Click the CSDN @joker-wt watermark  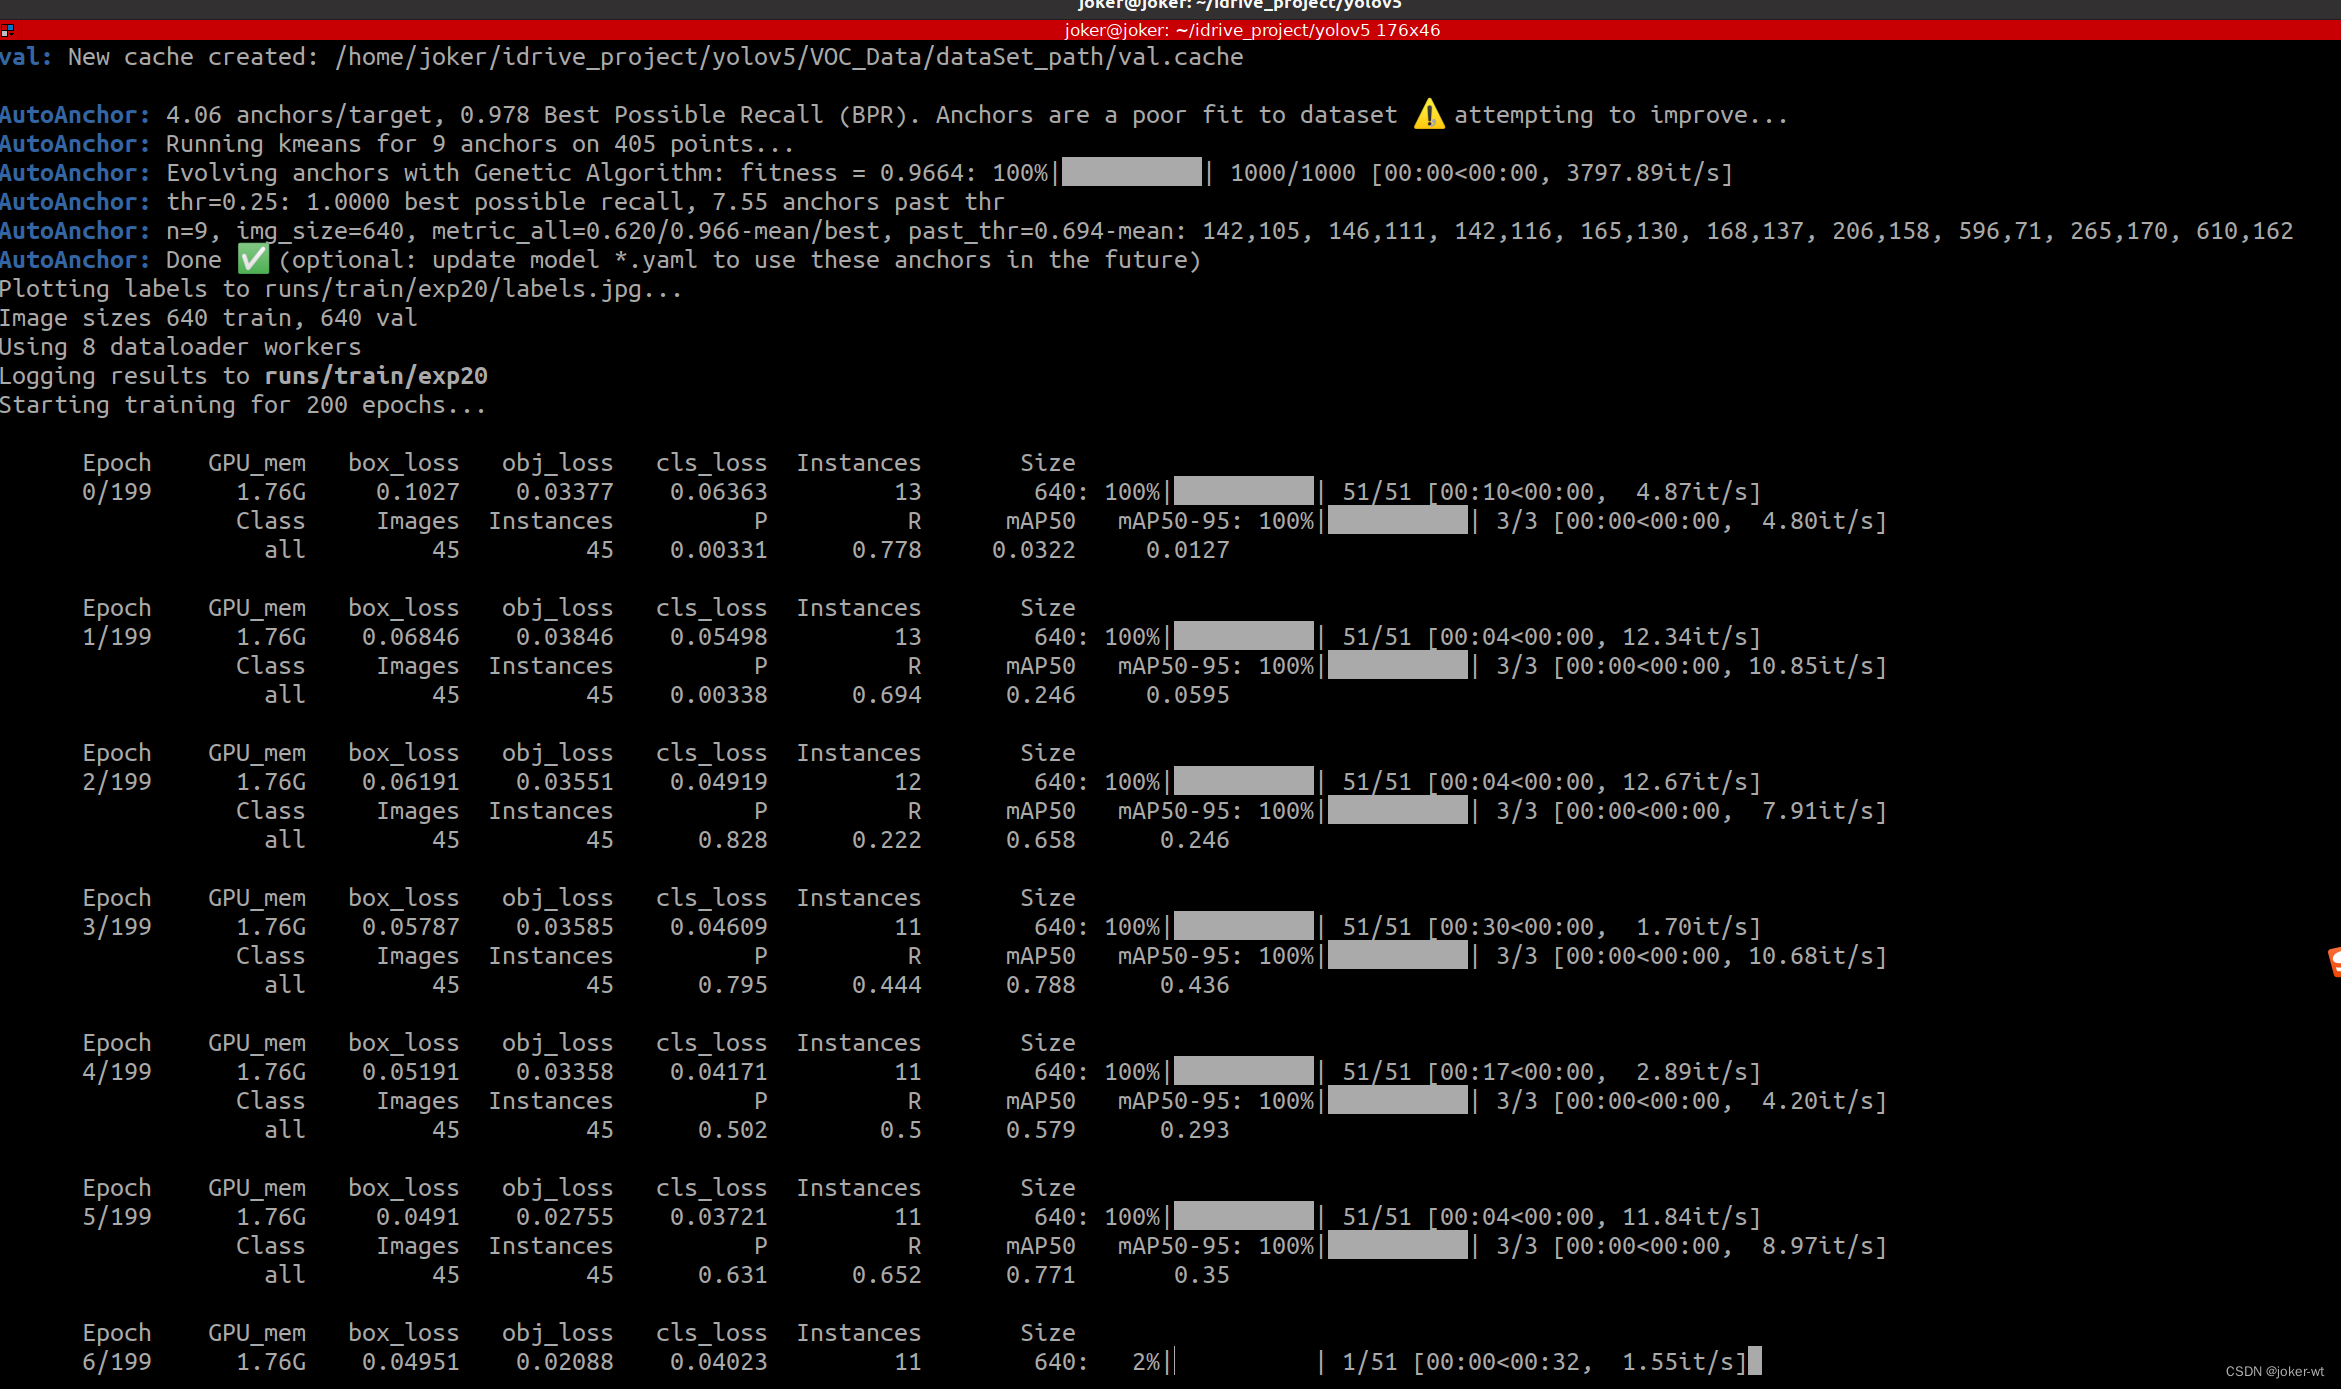(x=2274, y=1371)
